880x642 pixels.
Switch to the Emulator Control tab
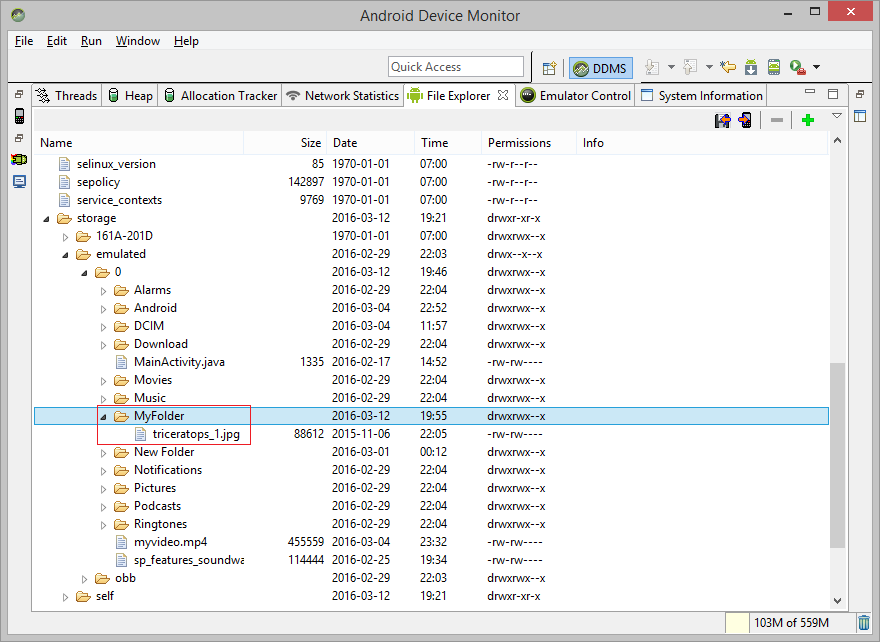[x=575, y=95]
